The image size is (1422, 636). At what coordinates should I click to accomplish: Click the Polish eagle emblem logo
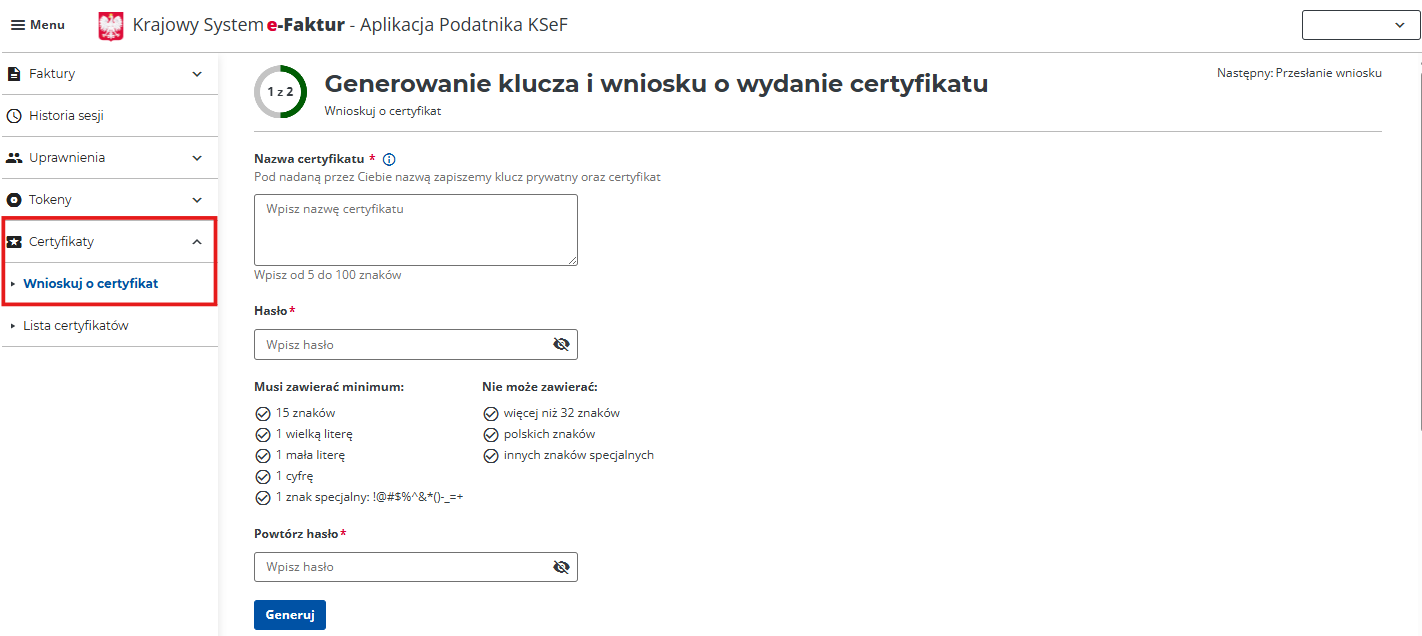click(111, 26)
